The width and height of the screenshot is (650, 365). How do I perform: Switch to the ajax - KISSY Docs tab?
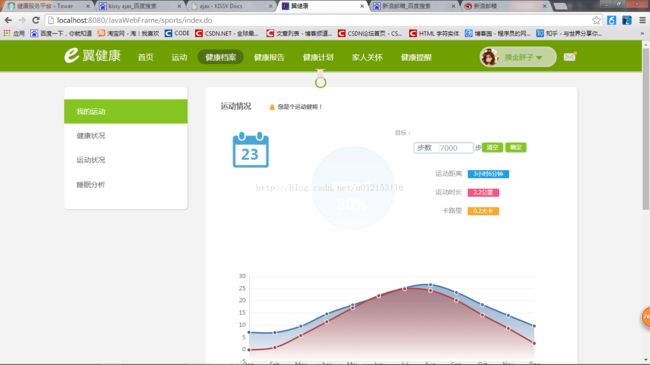(x=231, y=6)
